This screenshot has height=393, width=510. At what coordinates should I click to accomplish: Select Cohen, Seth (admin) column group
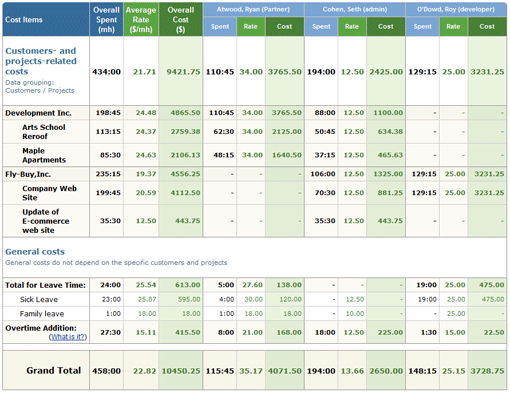tap(355, 10)
